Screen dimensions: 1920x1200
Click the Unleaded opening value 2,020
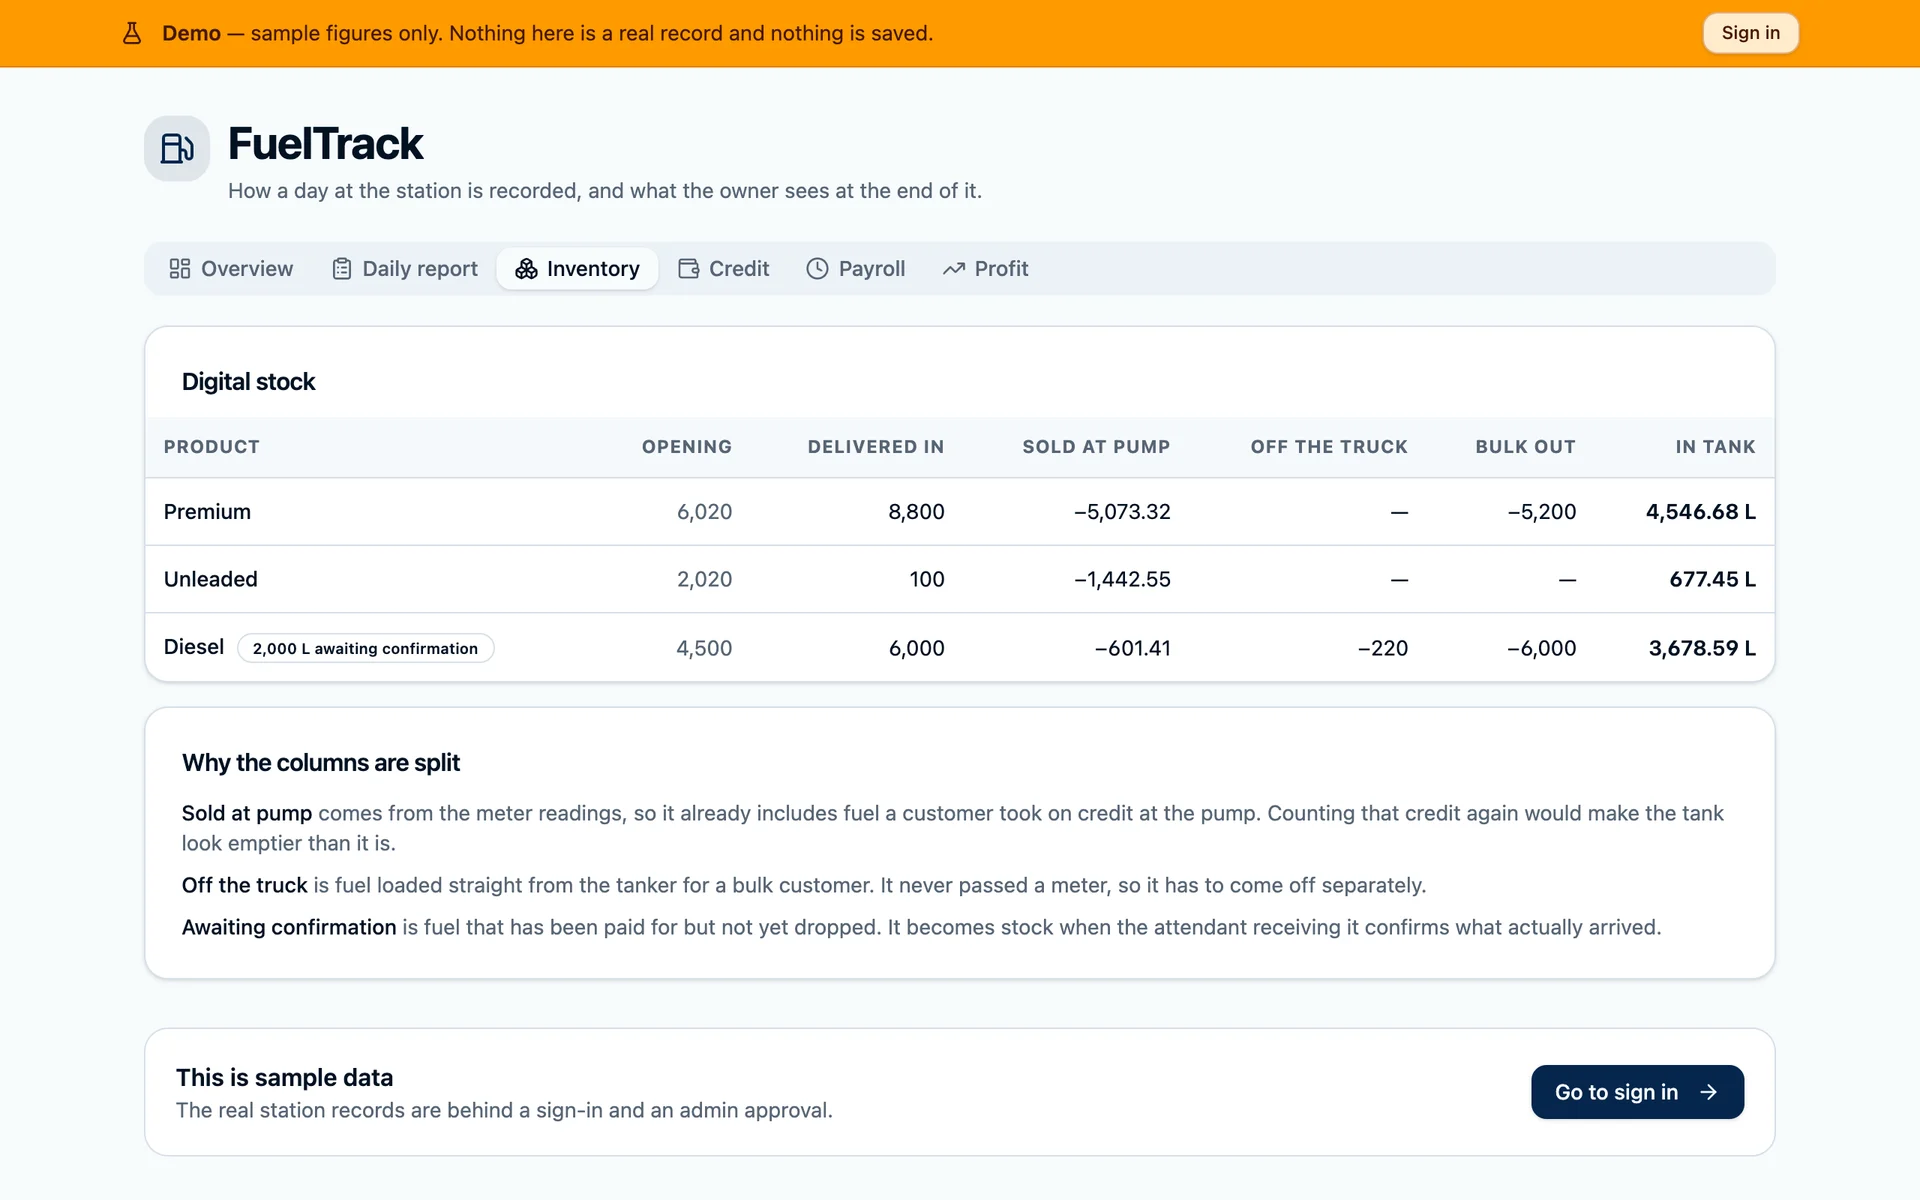705,579
